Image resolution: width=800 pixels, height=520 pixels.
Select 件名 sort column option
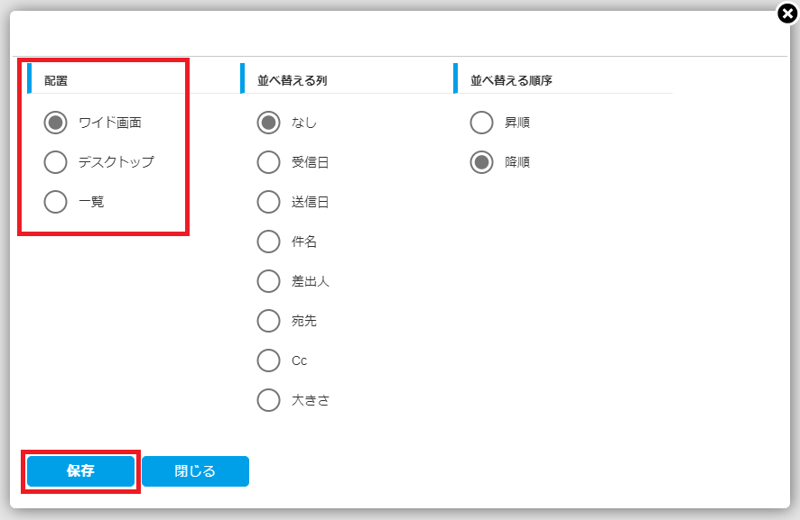[x=268, y=242]
